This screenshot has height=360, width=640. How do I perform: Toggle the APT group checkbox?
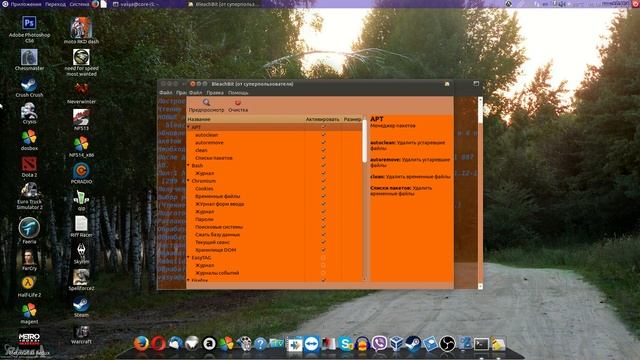(x=323, y=127)
